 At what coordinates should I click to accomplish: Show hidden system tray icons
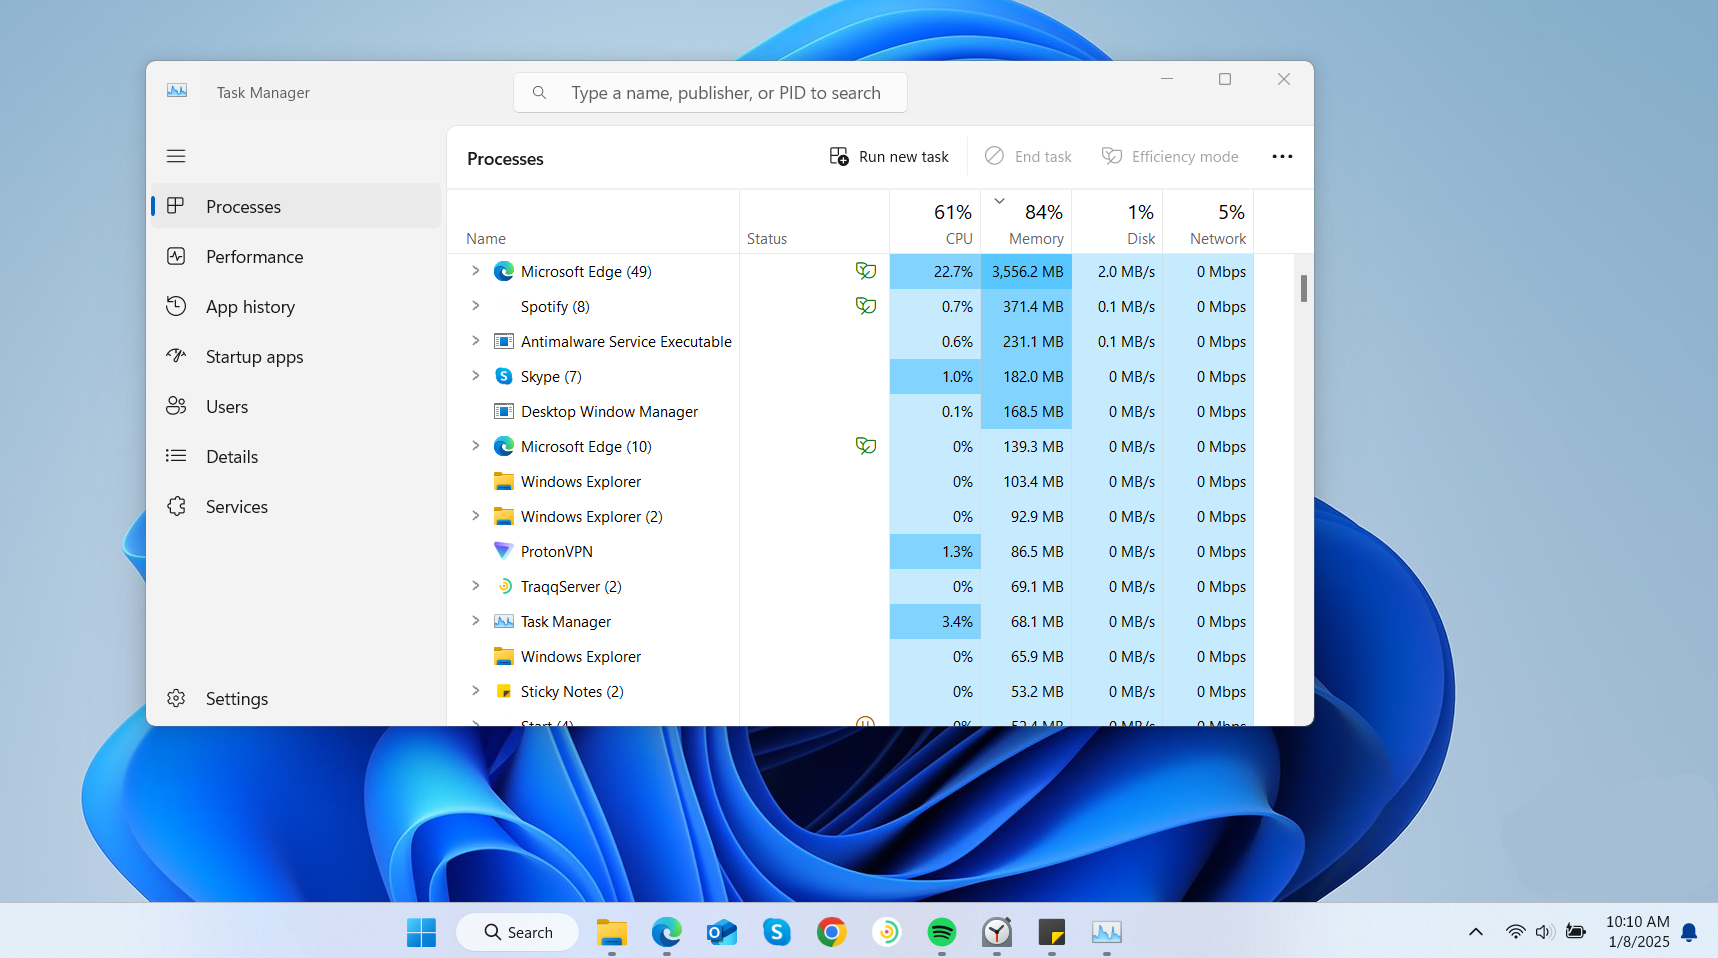click(x=1476, y=932)
